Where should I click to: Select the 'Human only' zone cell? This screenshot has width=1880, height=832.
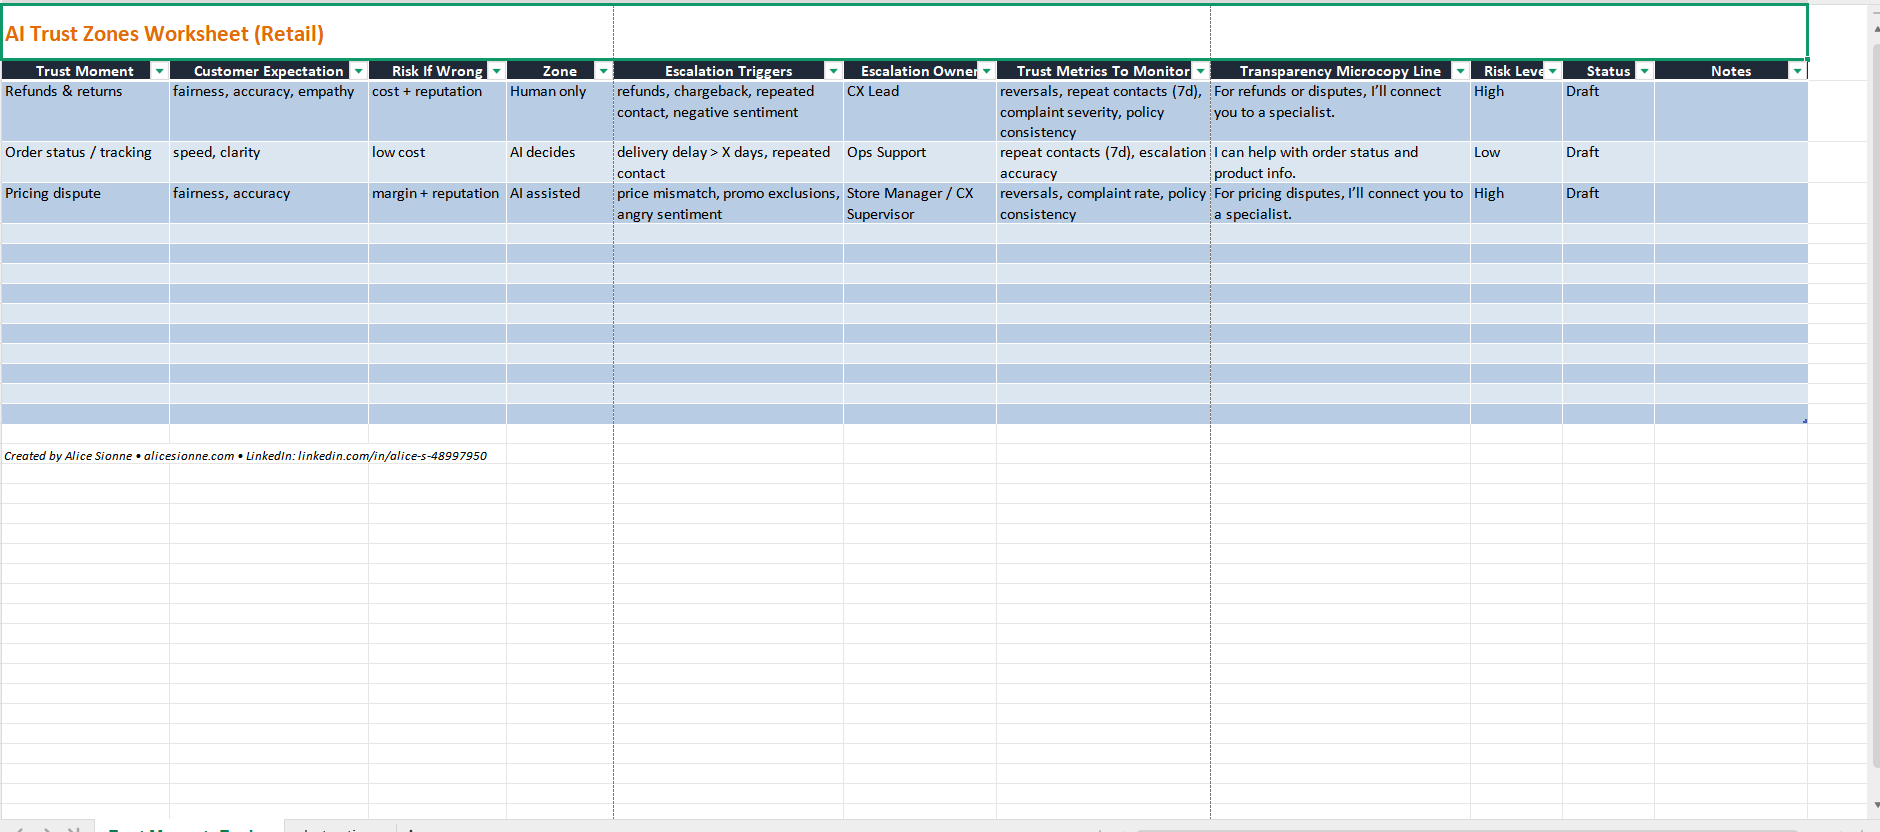pos(560,111)
